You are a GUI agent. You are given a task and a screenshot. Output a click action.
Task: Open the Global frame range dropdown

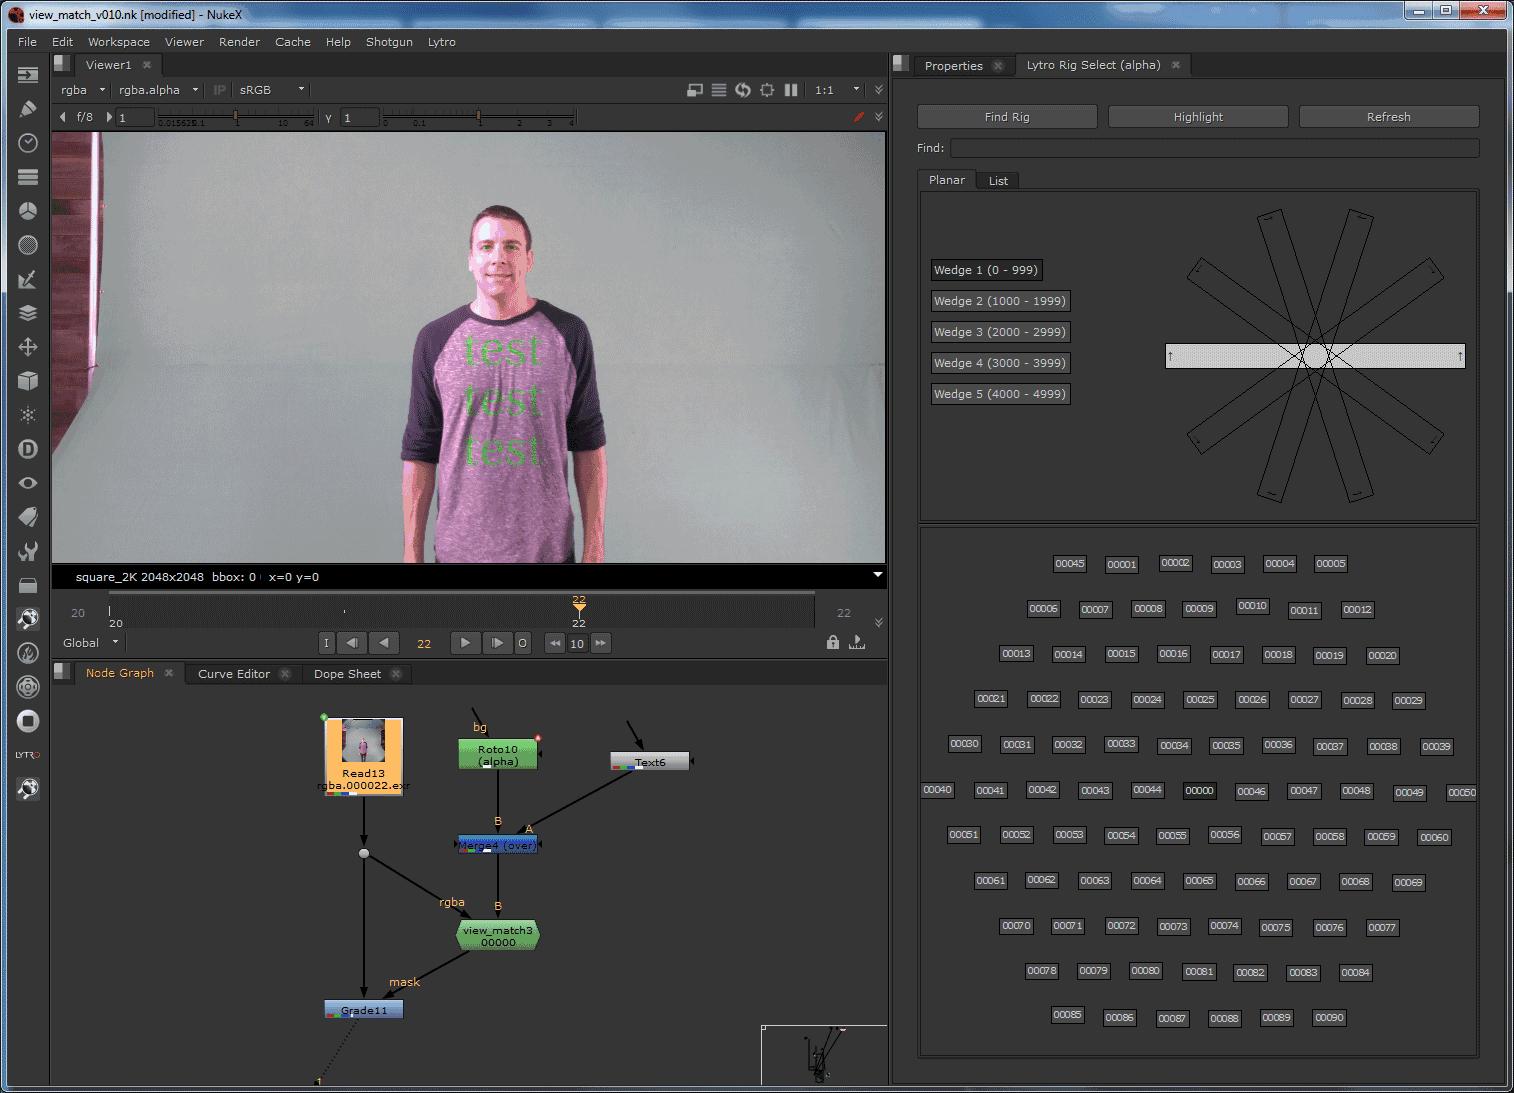click(x=90, y=643)
